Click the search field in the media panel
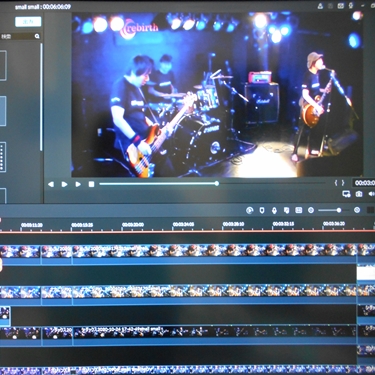375x375 pixels. pyautogui.click(x=20, y=36)
